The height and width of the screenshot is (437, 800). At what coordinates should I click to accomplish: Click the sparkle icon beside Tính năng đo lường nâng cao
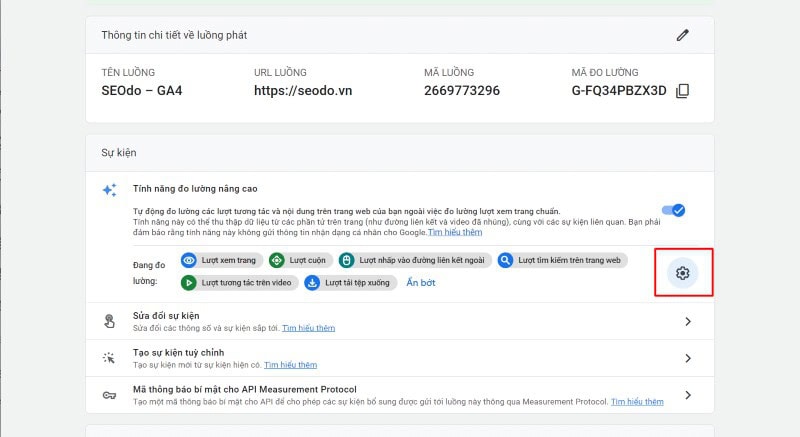click(x=110, y=190)
